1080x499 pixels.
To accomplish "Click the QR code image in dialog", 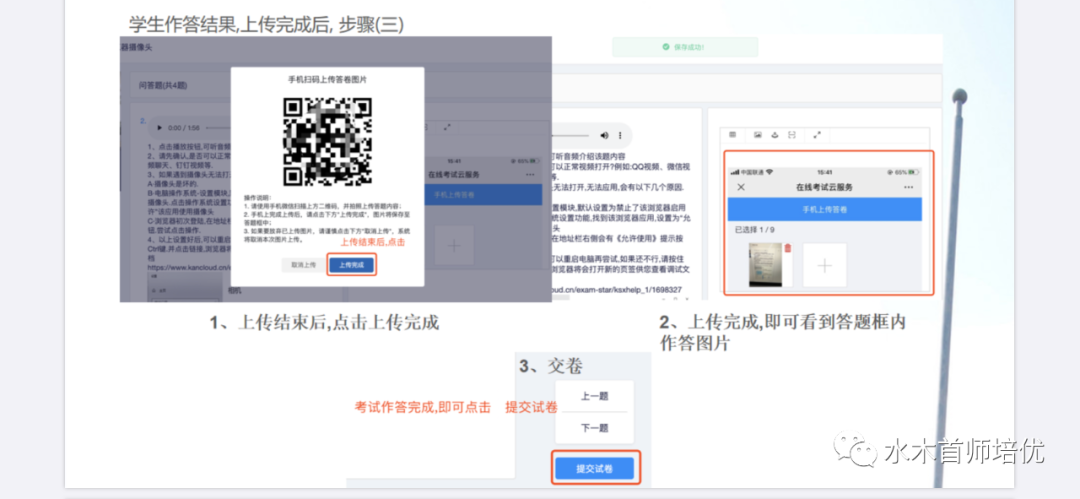I will 327,142.
